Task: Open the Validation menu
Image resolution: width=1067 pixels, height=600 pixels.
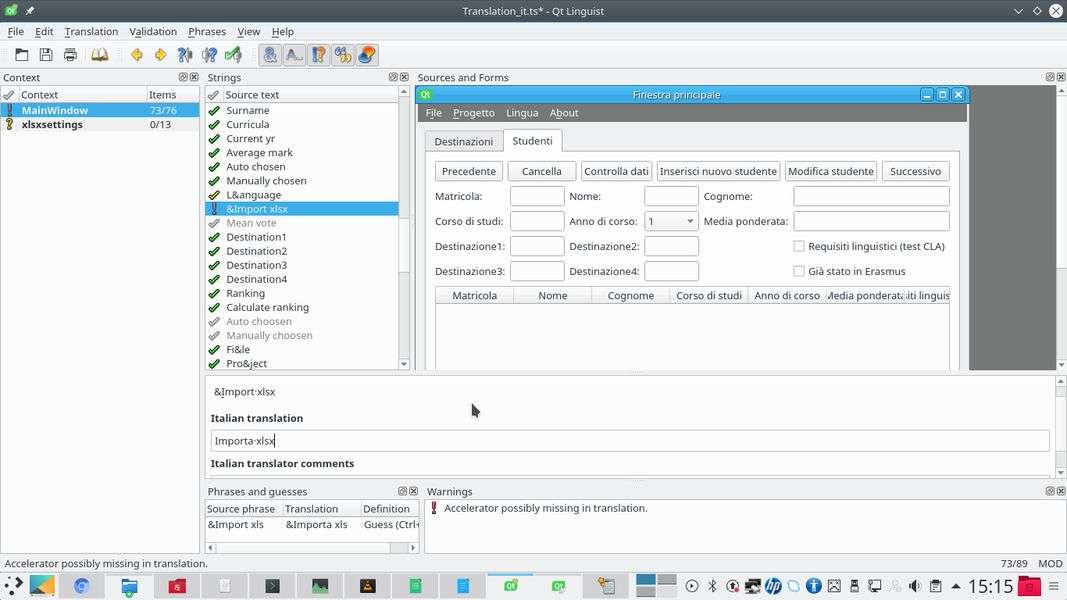Action: [153, 31]
